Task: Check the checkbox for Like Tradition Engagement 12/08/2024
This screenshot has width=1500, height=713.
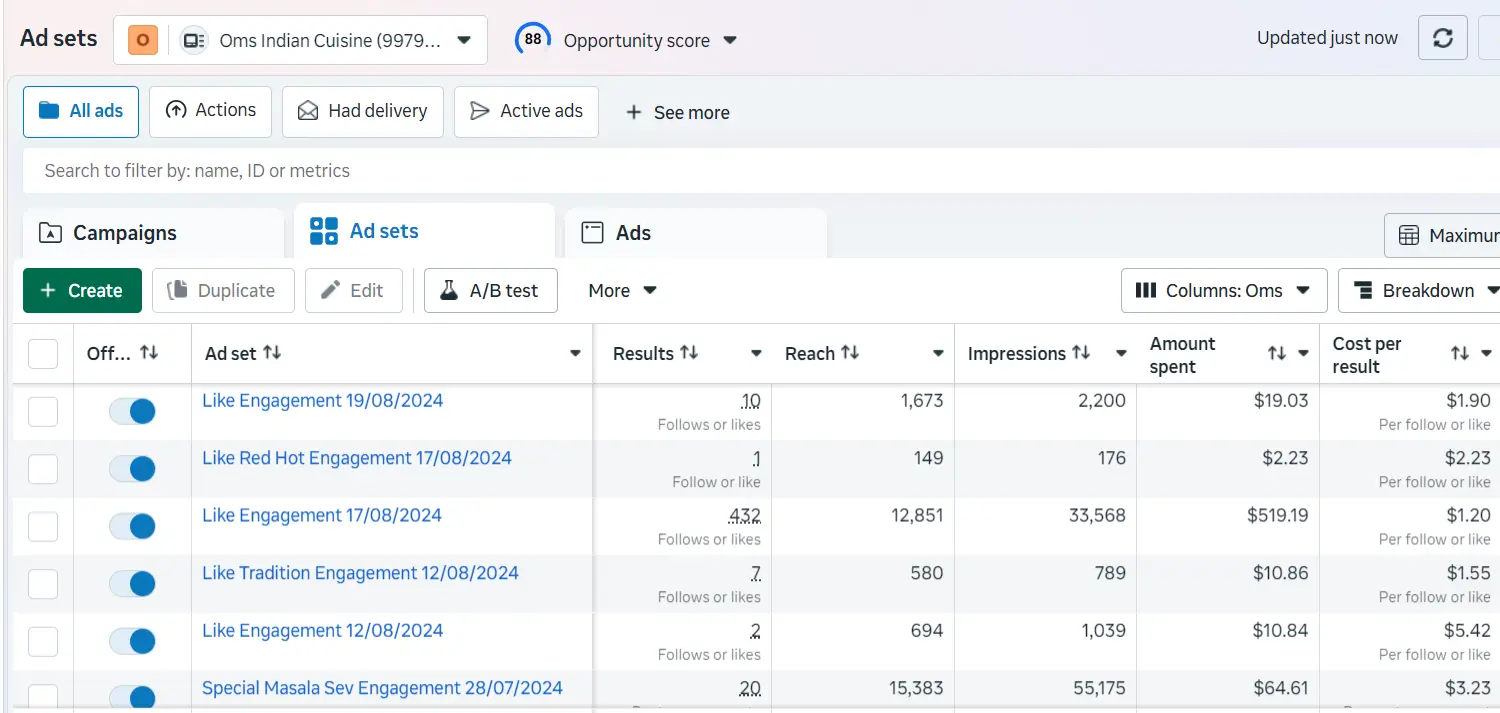Action: click(42, 584)
